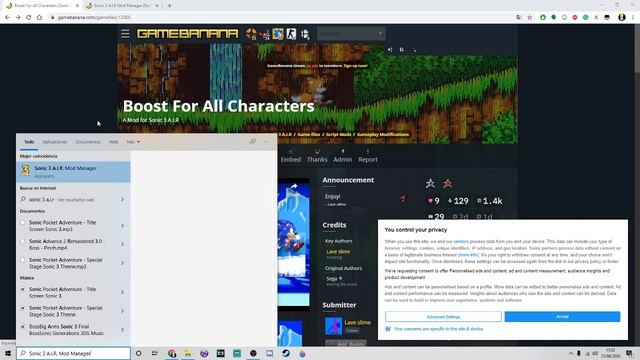Click the address bar URL
This screenshot has width=640, height=360.
(94, 18)
